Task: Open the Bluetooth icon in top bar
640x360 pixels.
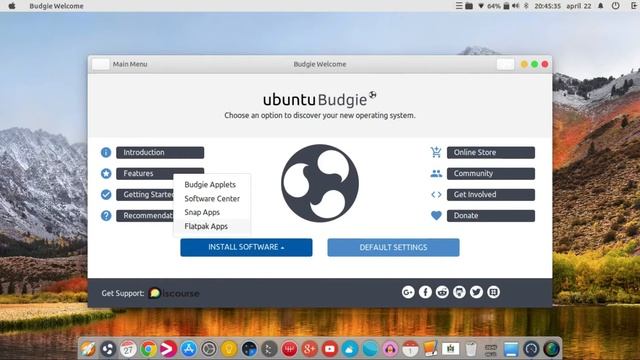Action: pos(526,6)
